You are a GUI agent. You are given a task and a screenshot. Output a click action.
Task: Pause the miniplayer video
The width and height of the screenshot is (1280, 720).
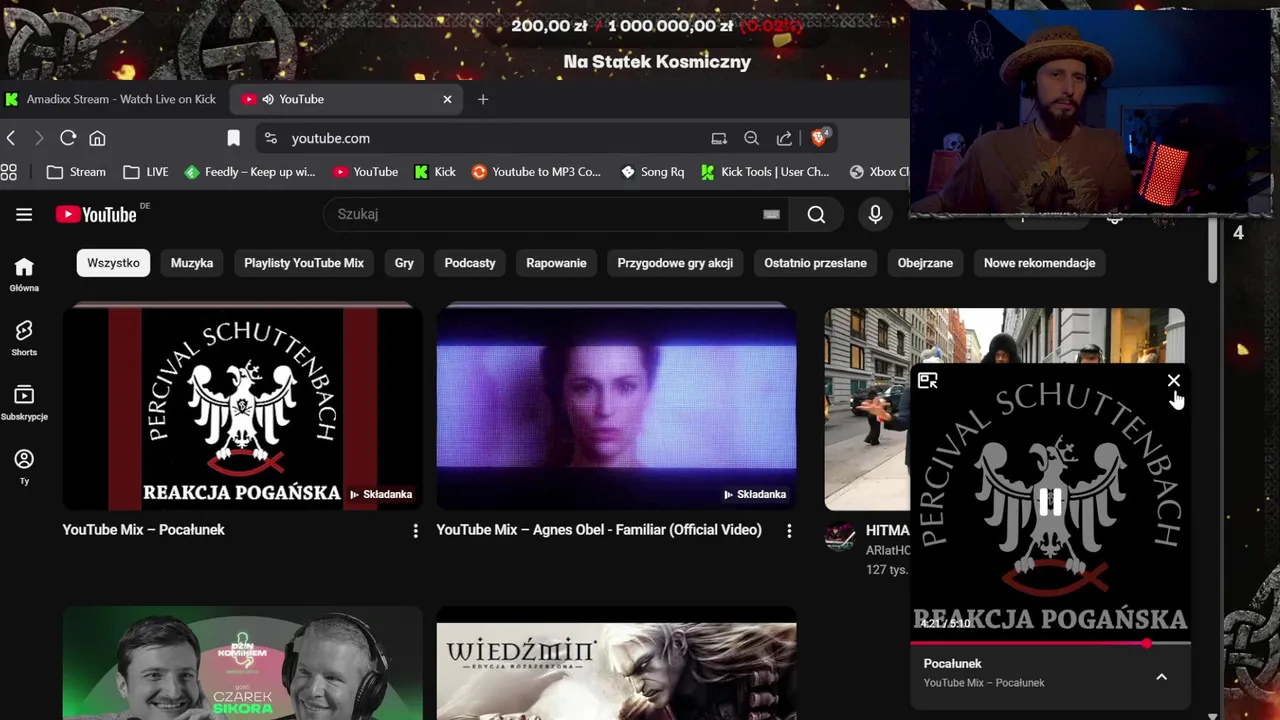(1050, 502)
